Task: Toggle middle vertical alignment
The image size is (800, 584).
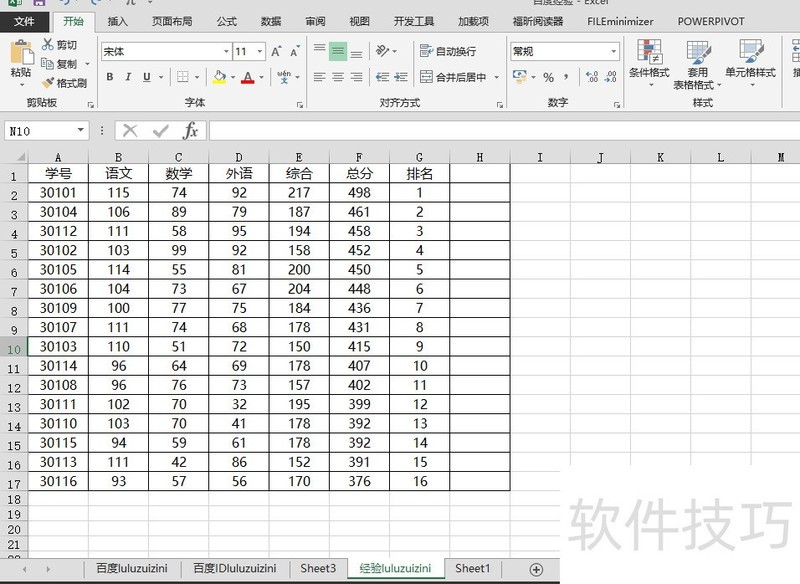Action: 338,50
